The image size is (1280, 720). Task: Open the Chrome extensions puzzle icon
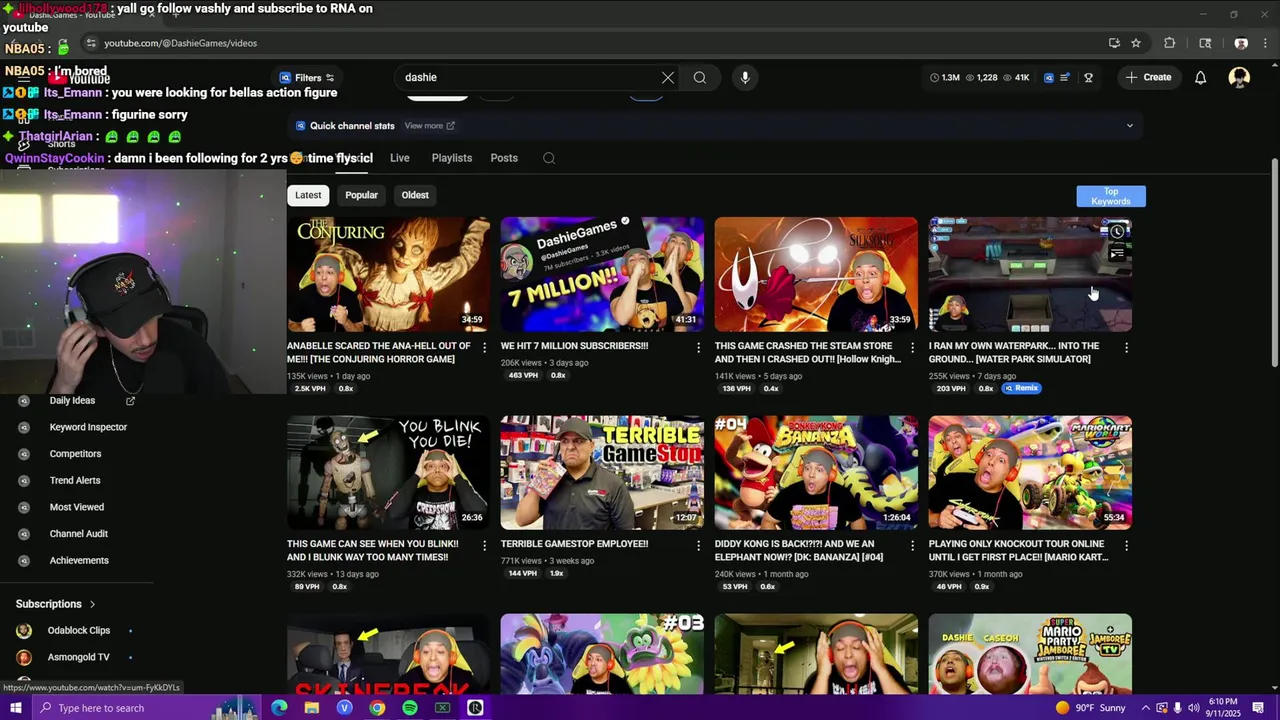[x=1169, y=43]
